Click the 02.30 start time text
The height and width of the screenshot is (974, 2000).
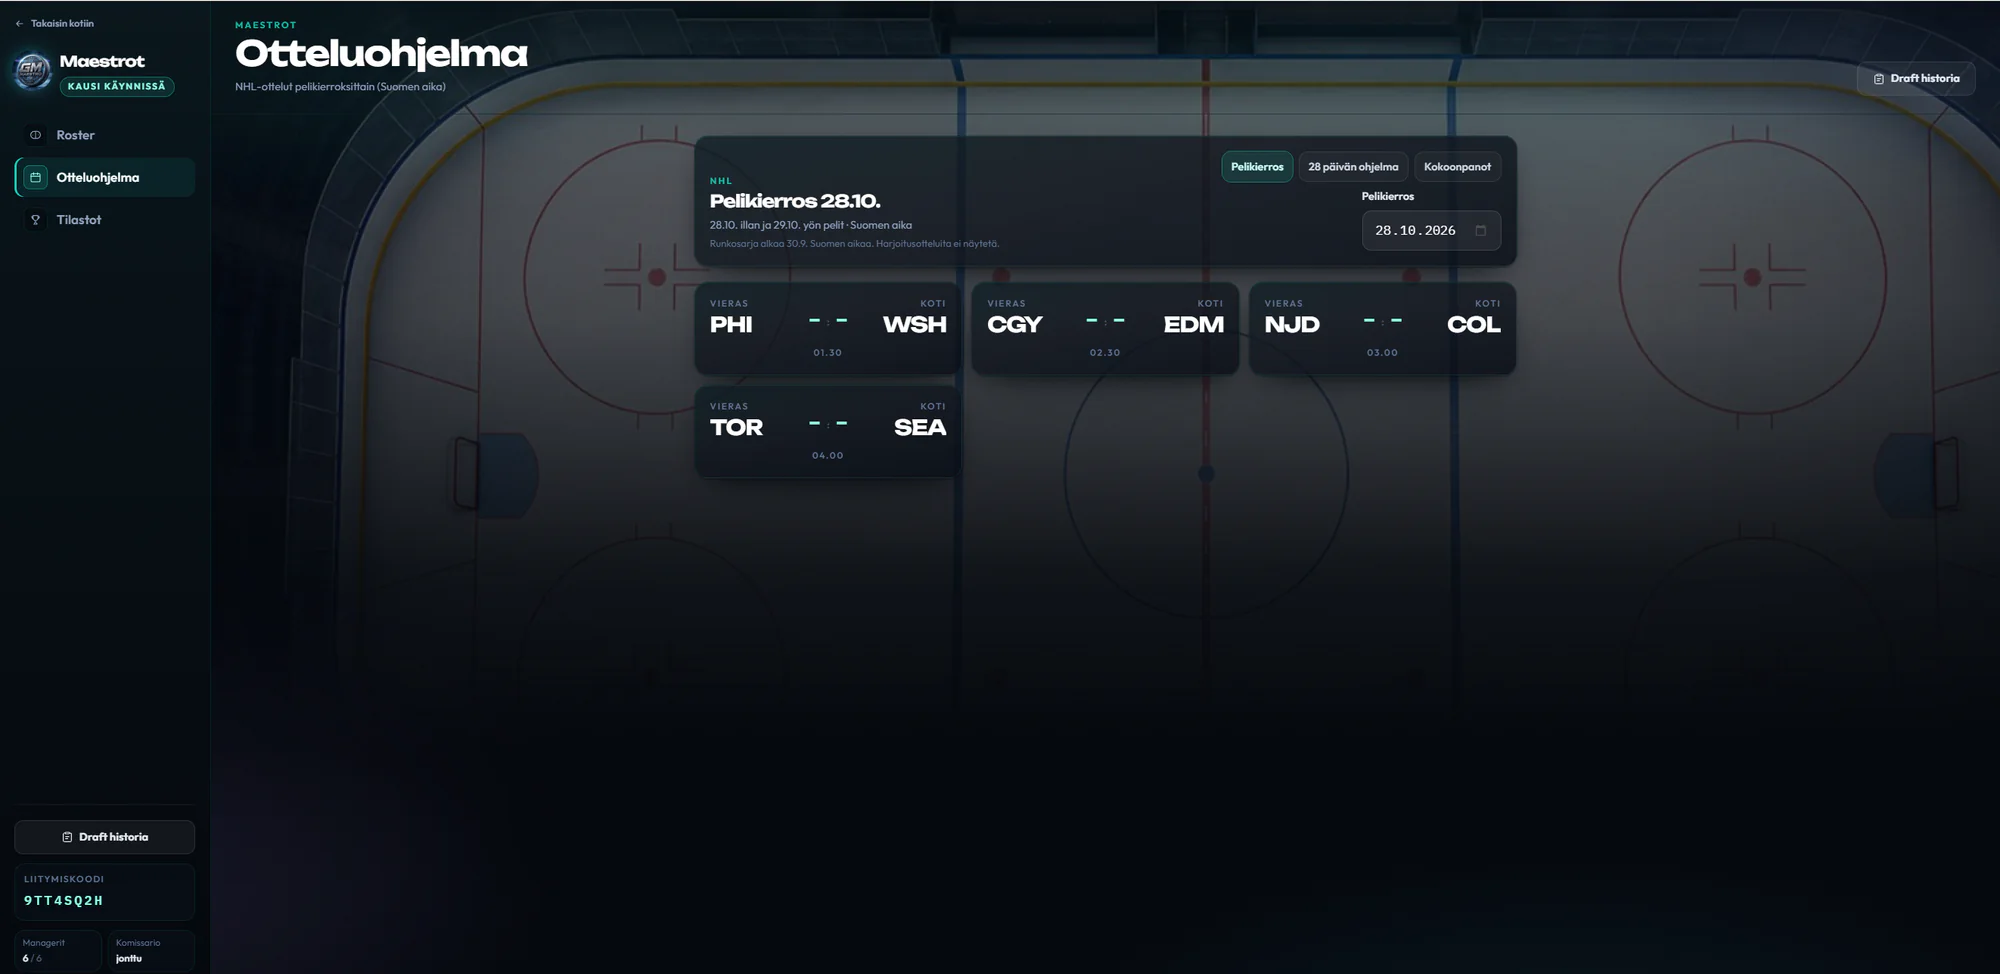tap(1105, 353)
